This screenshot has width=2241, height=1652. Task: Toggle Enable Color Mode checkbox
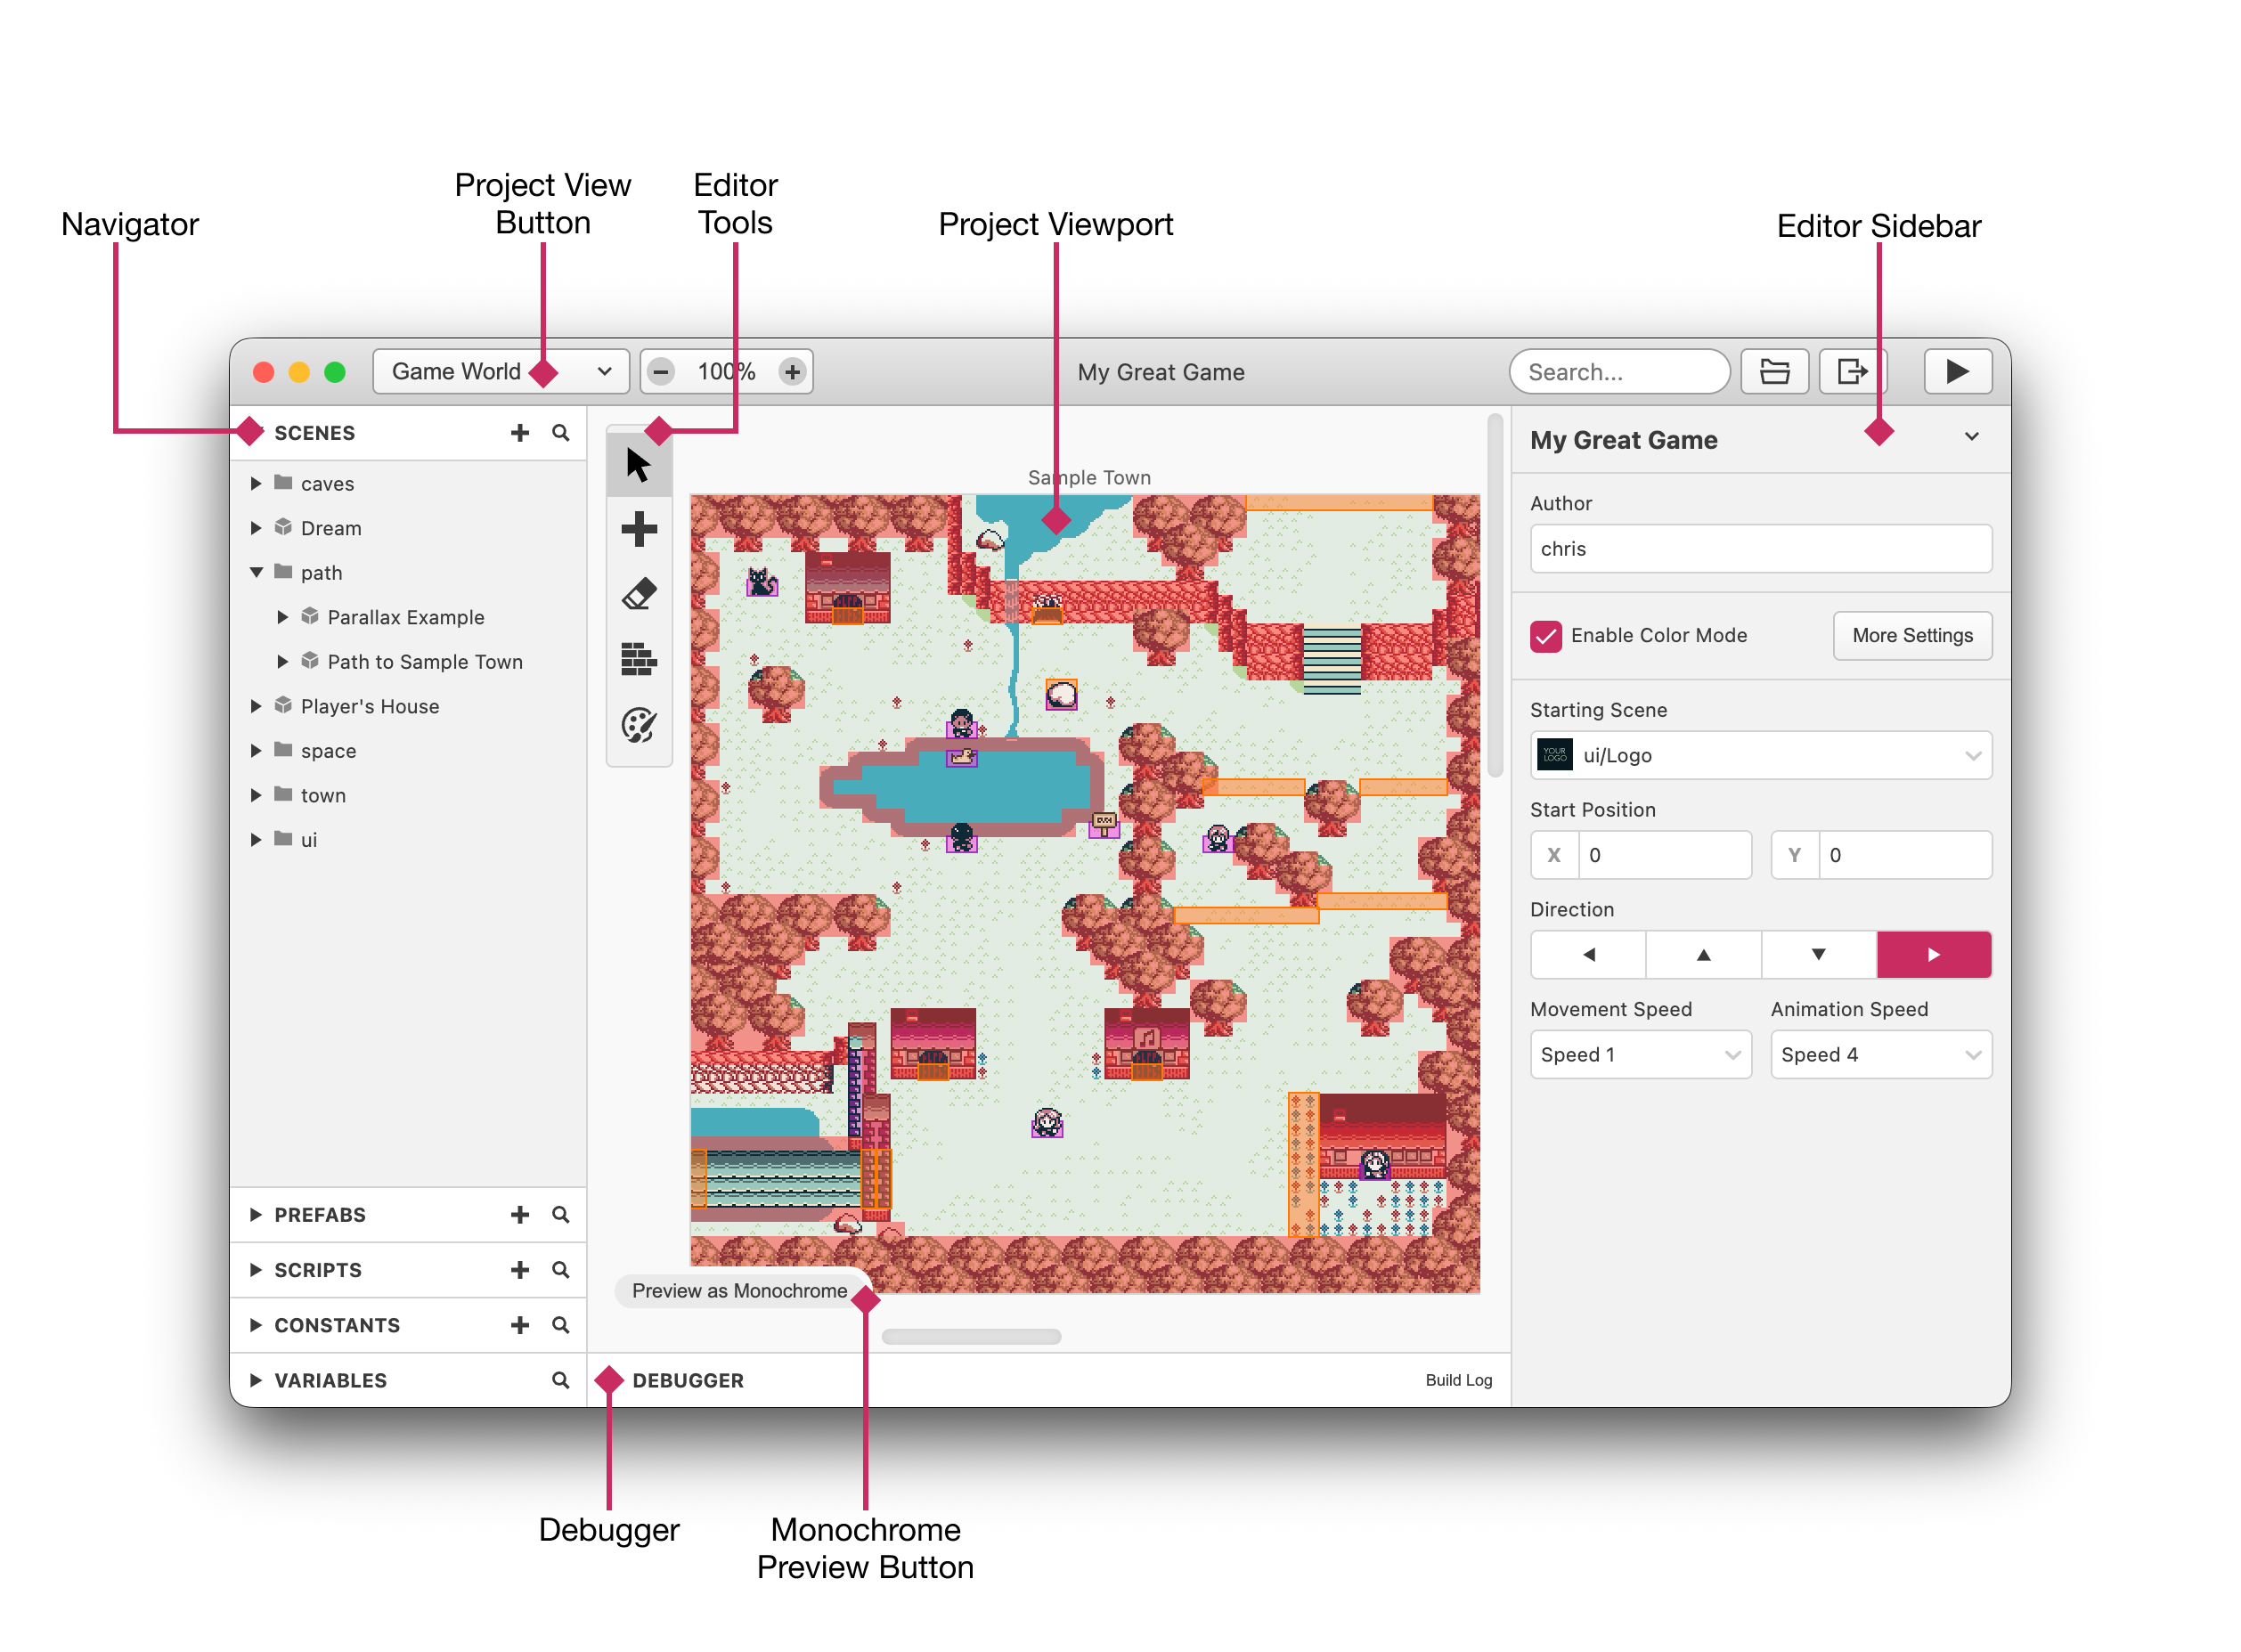click(x=1545, y=636)
